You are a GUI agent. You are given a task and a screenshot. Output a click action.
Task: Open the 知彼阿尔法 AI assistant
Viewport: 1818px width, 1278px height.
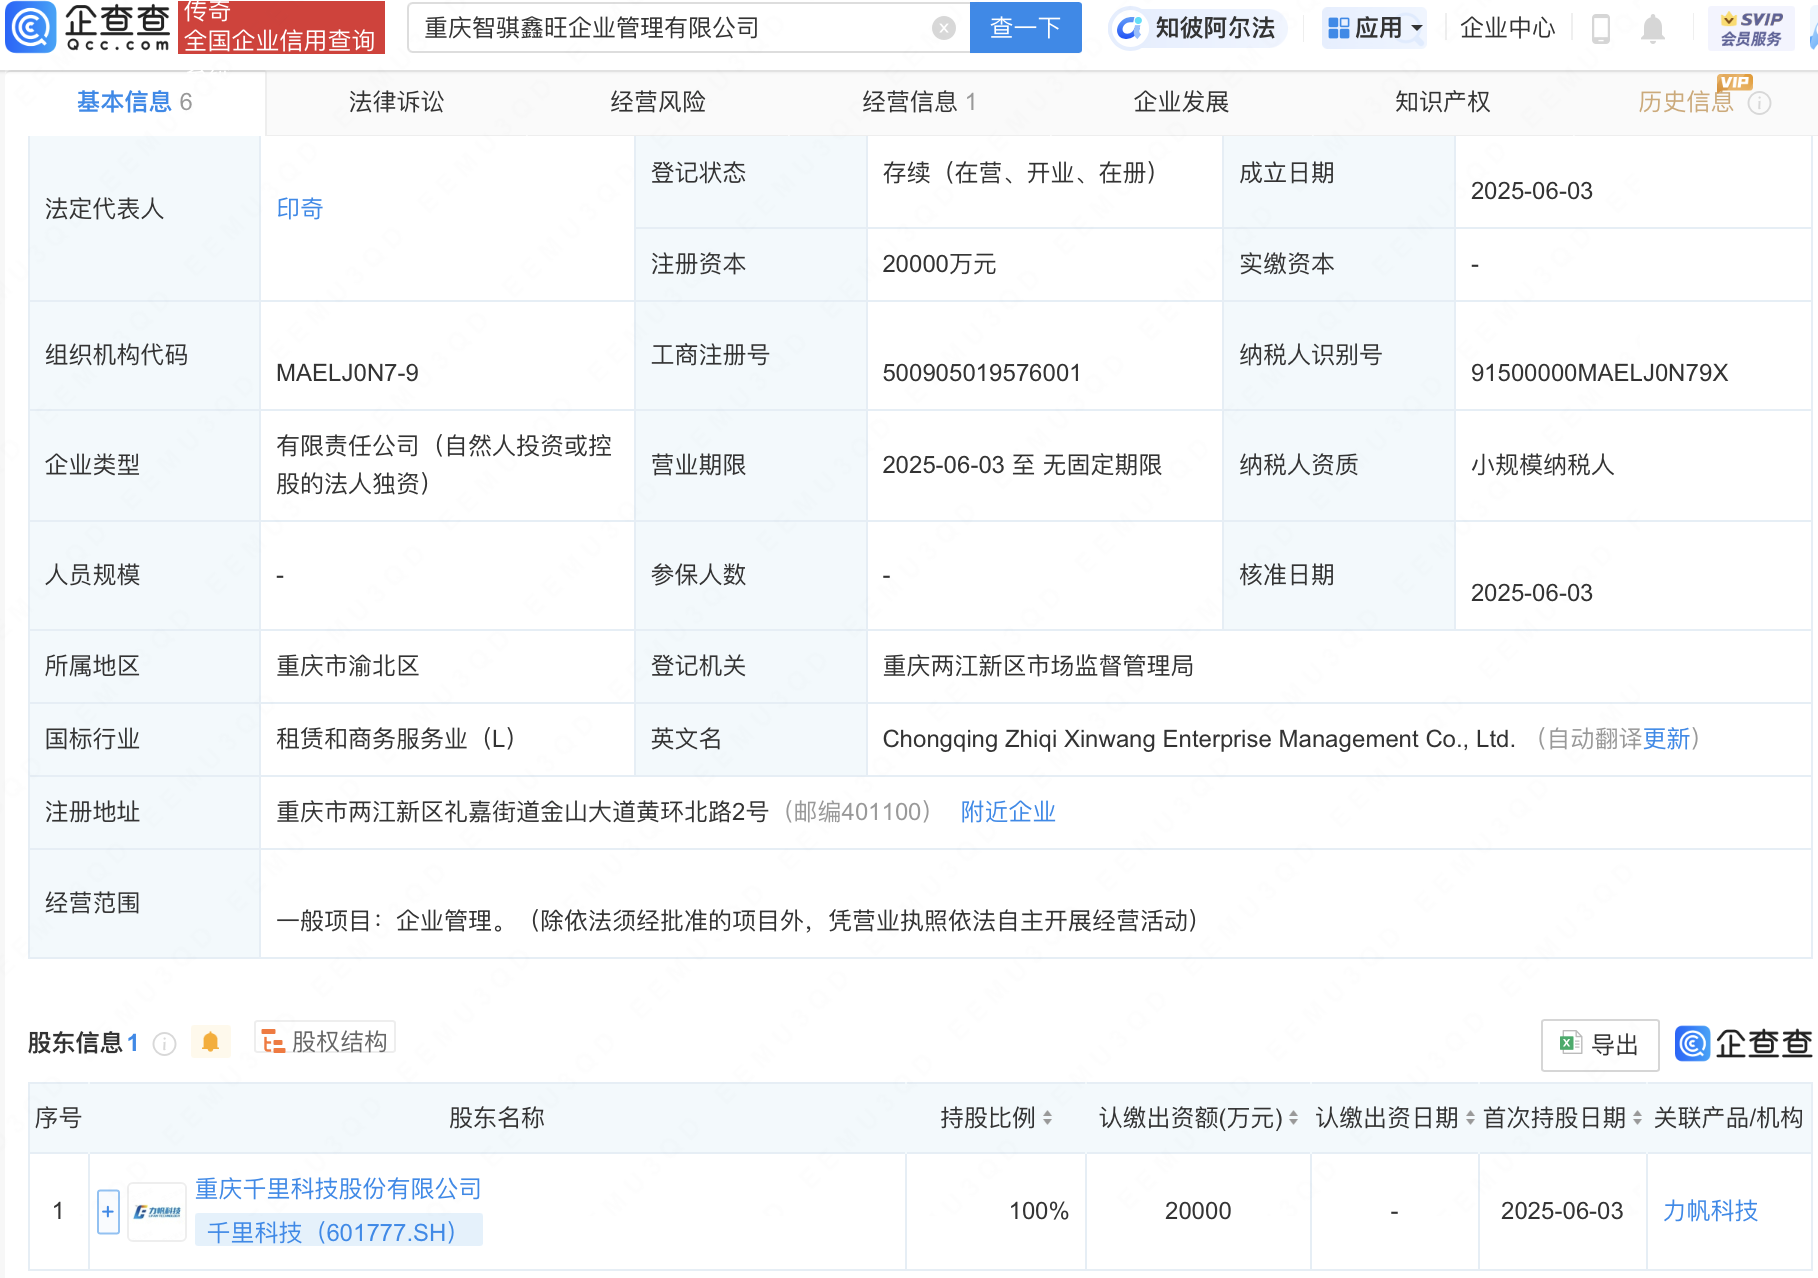[1197, 28]
